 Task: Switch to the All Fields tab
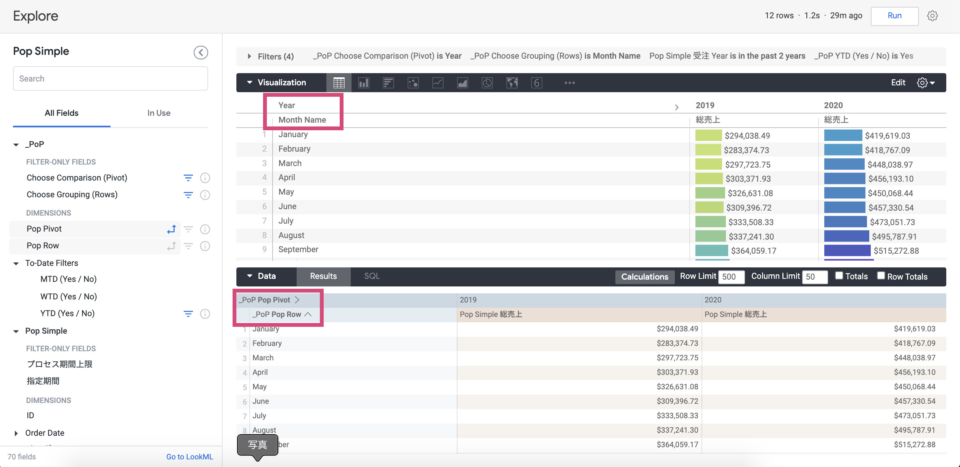click(x=61, y=113)
